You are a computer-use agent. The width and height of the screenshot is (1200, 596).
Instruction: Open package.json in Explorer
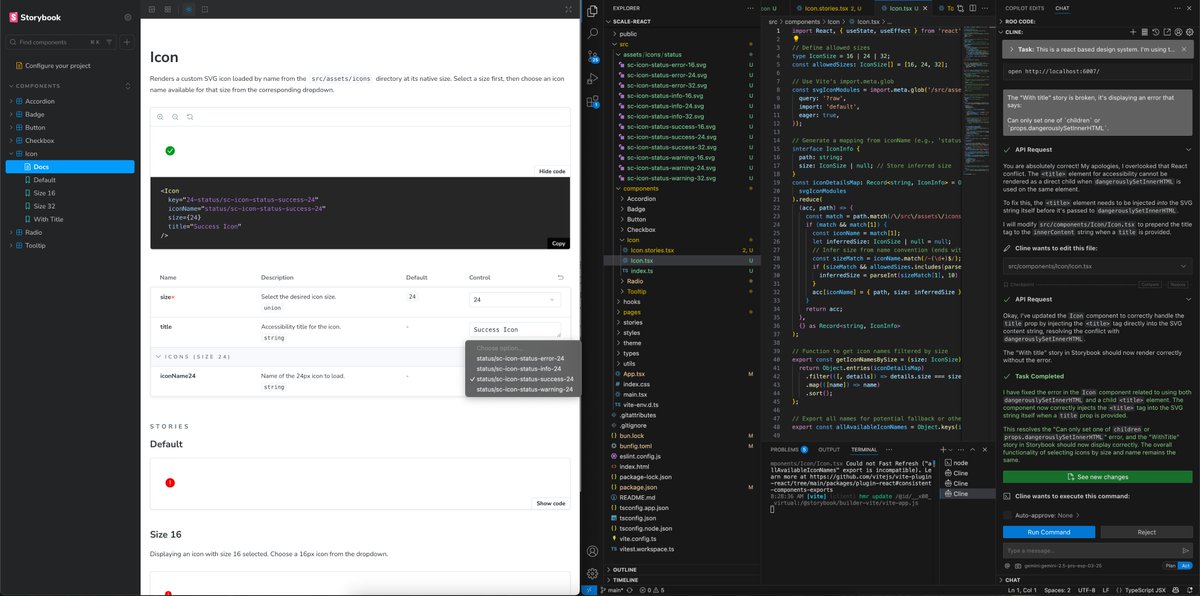(640, 487)
